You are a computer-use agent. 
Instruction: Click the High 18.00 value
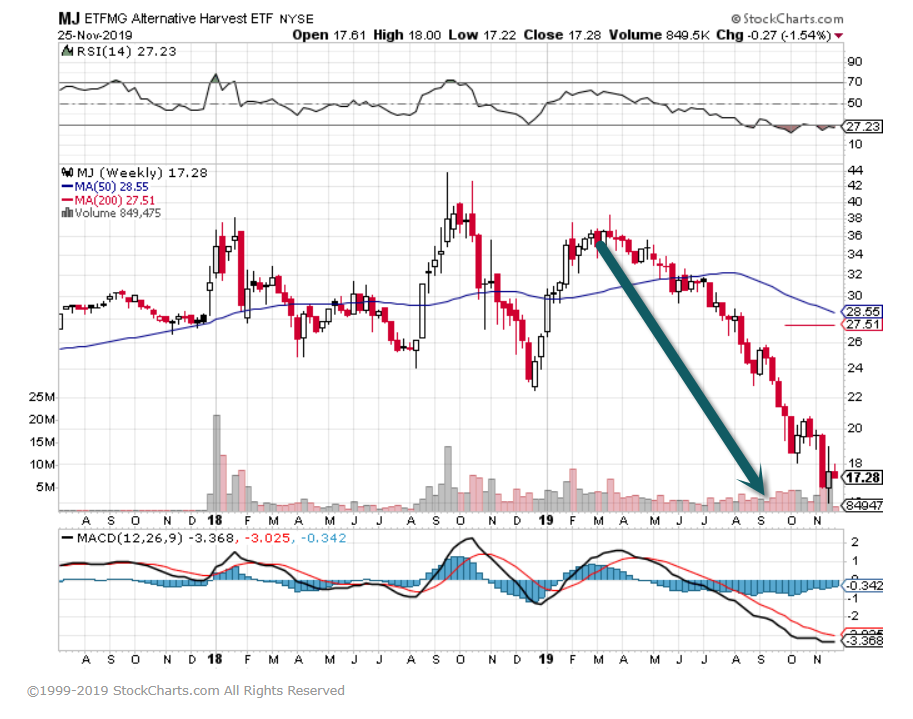pos(407,35)
